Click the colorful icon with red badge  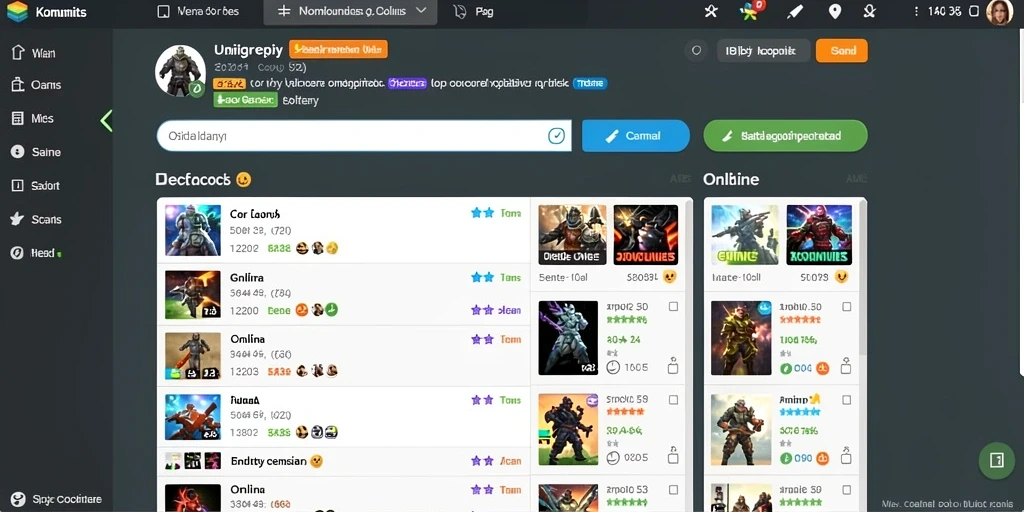750,10
